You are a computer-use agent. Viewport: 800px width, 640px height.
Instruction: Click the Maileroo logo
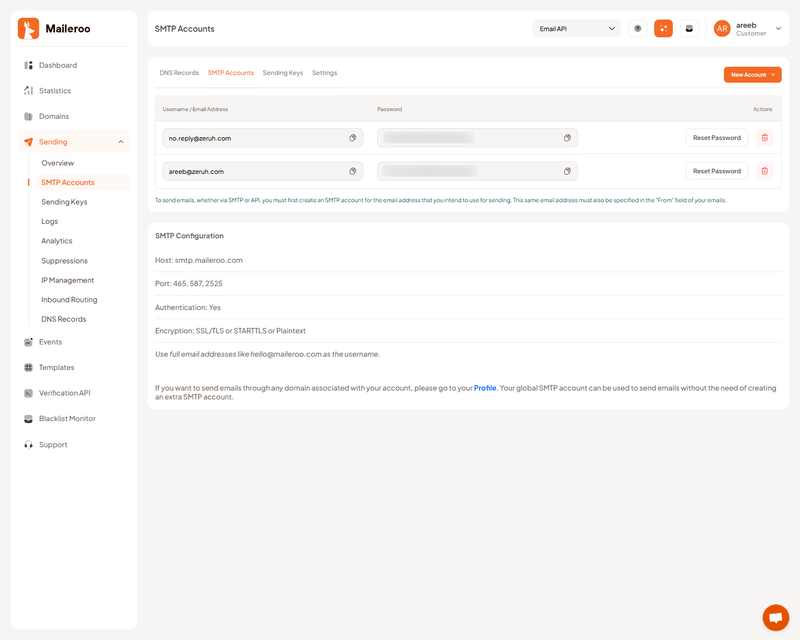tap(55, 29)
